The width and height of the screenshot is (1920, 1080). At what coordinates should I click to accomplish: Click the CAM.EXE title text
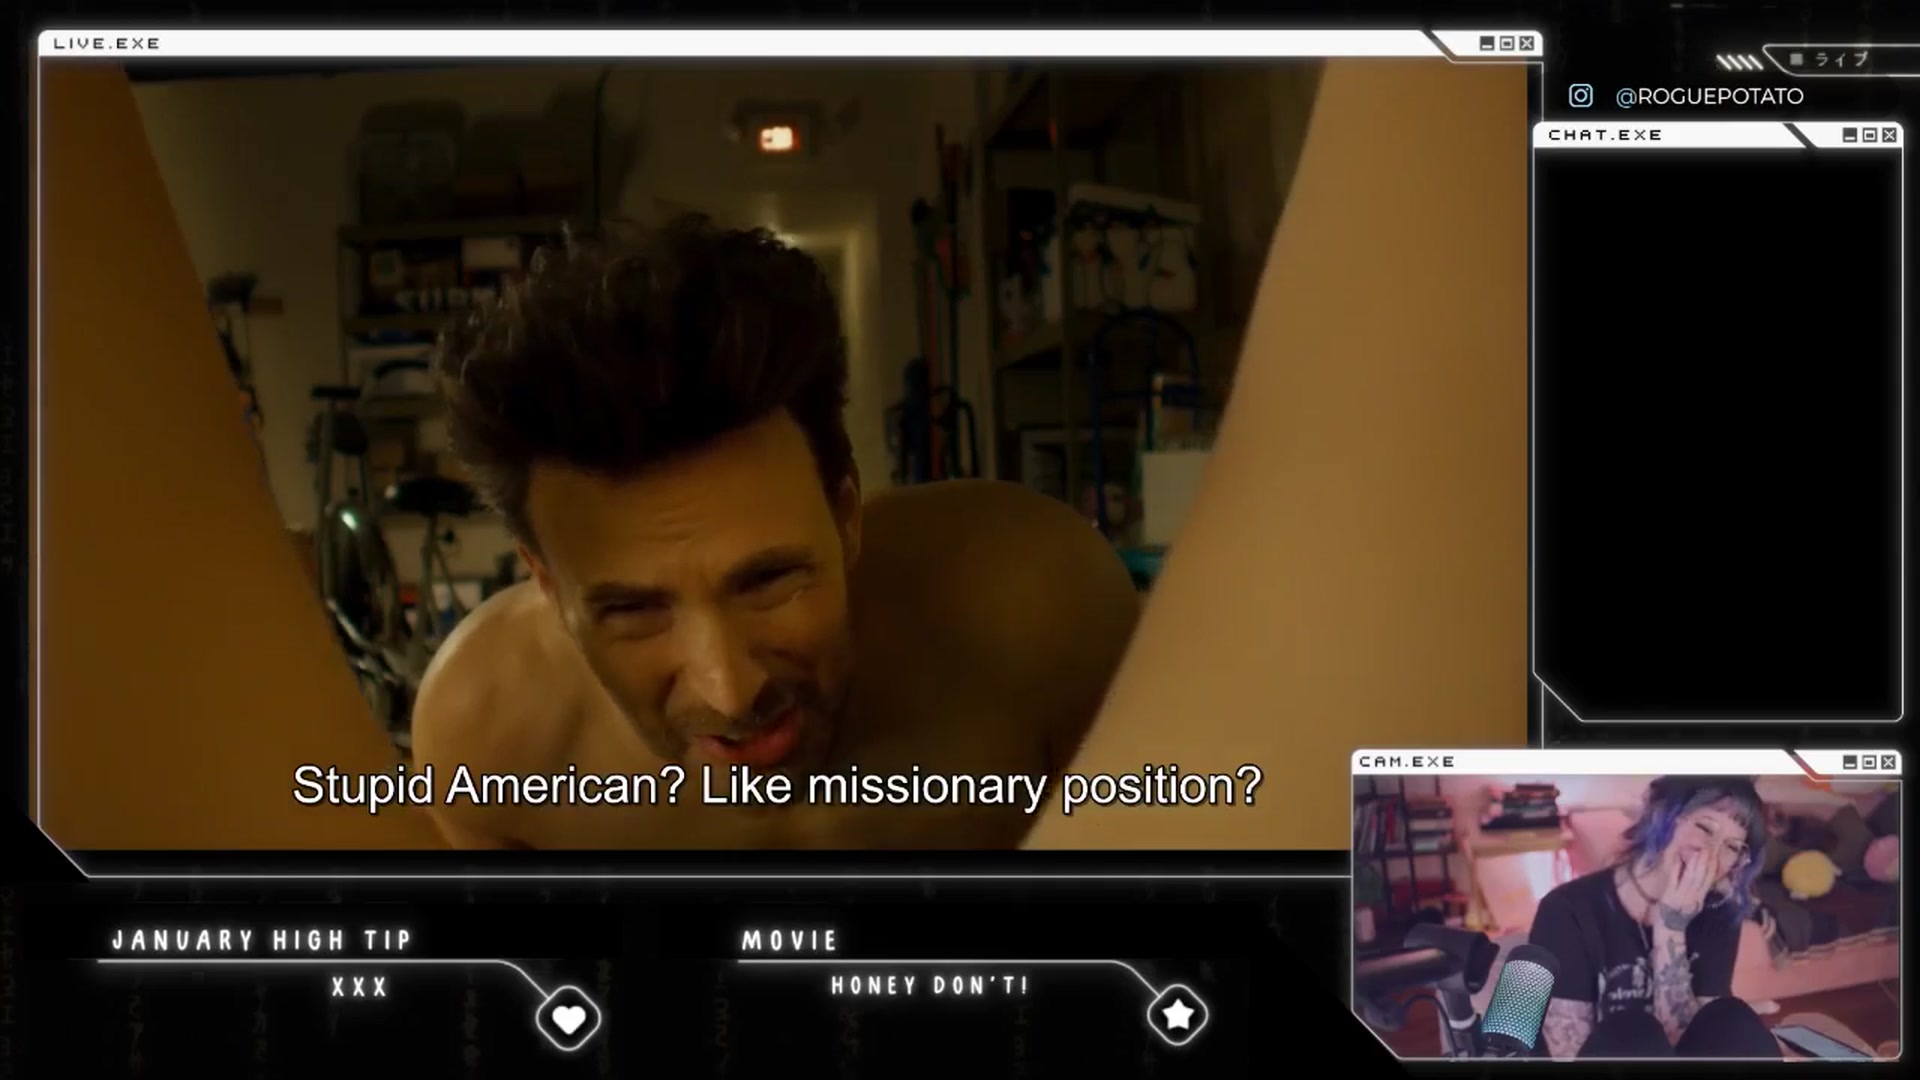click(x=1407, y=762)
